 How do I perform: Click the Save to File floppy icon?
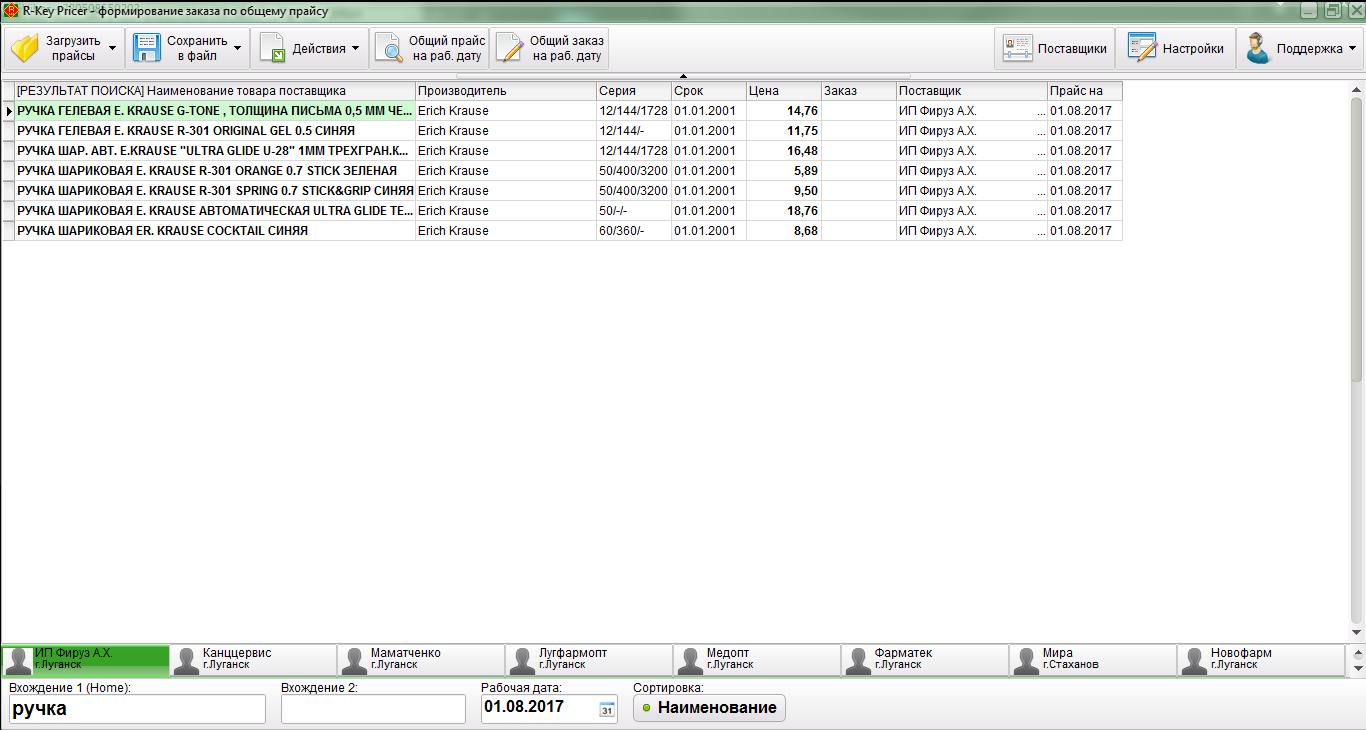click(147, 48)
